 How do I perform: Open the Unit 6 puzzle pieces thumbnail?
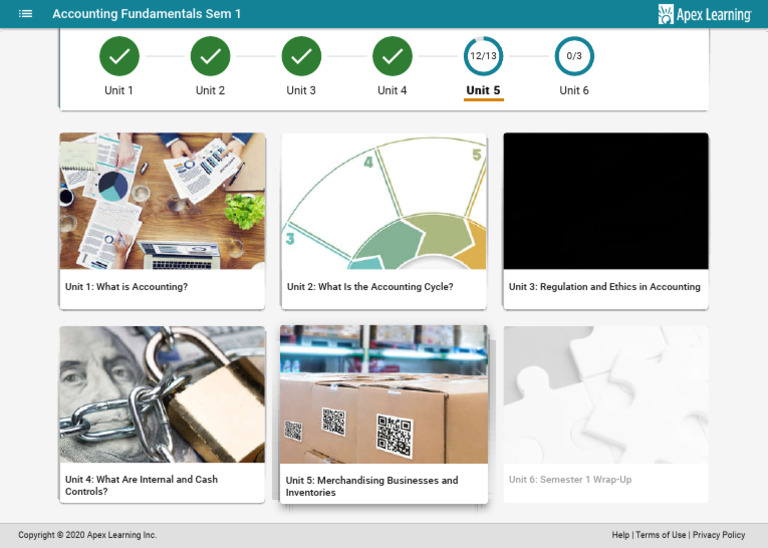[606, 394]
